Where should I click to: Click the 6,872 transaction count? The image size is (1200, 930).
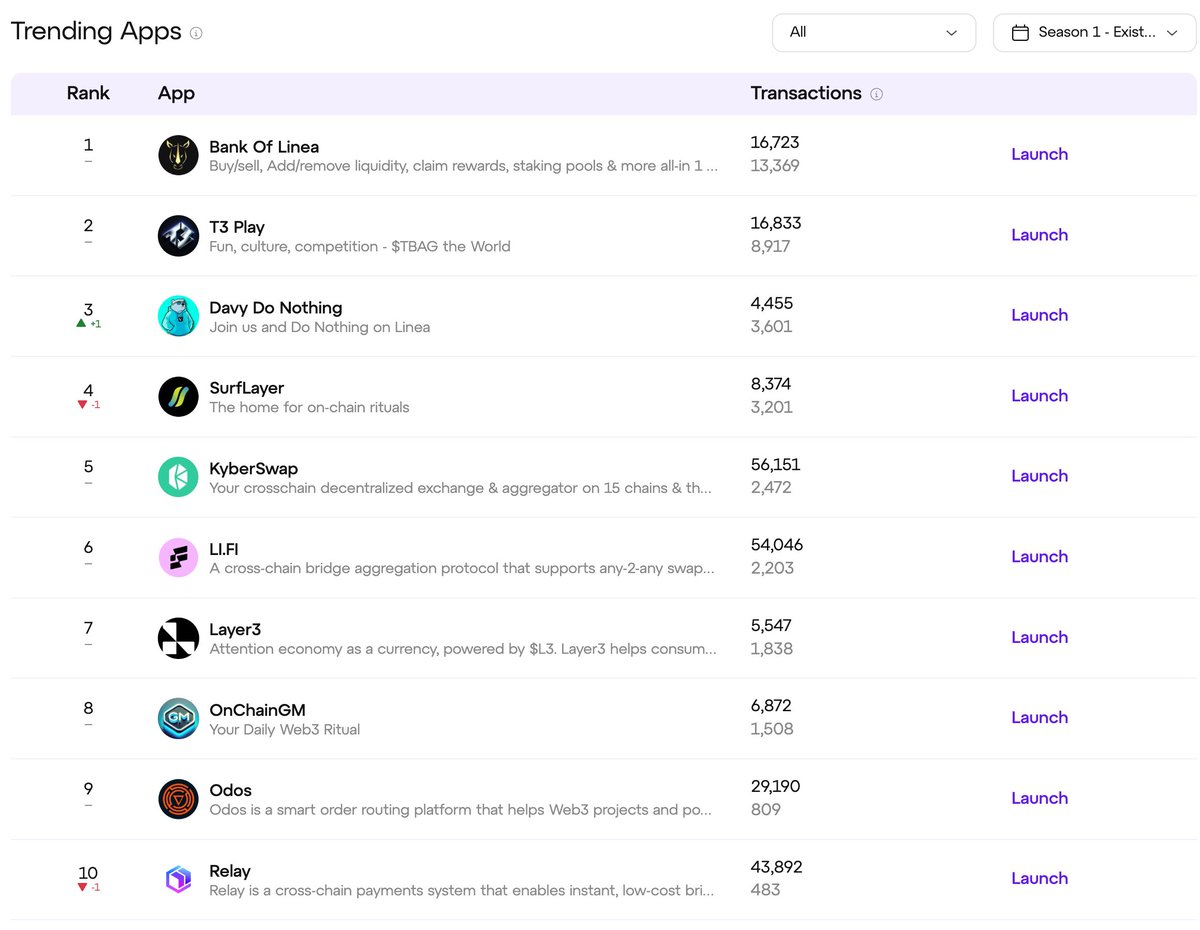tap(771, 706)
